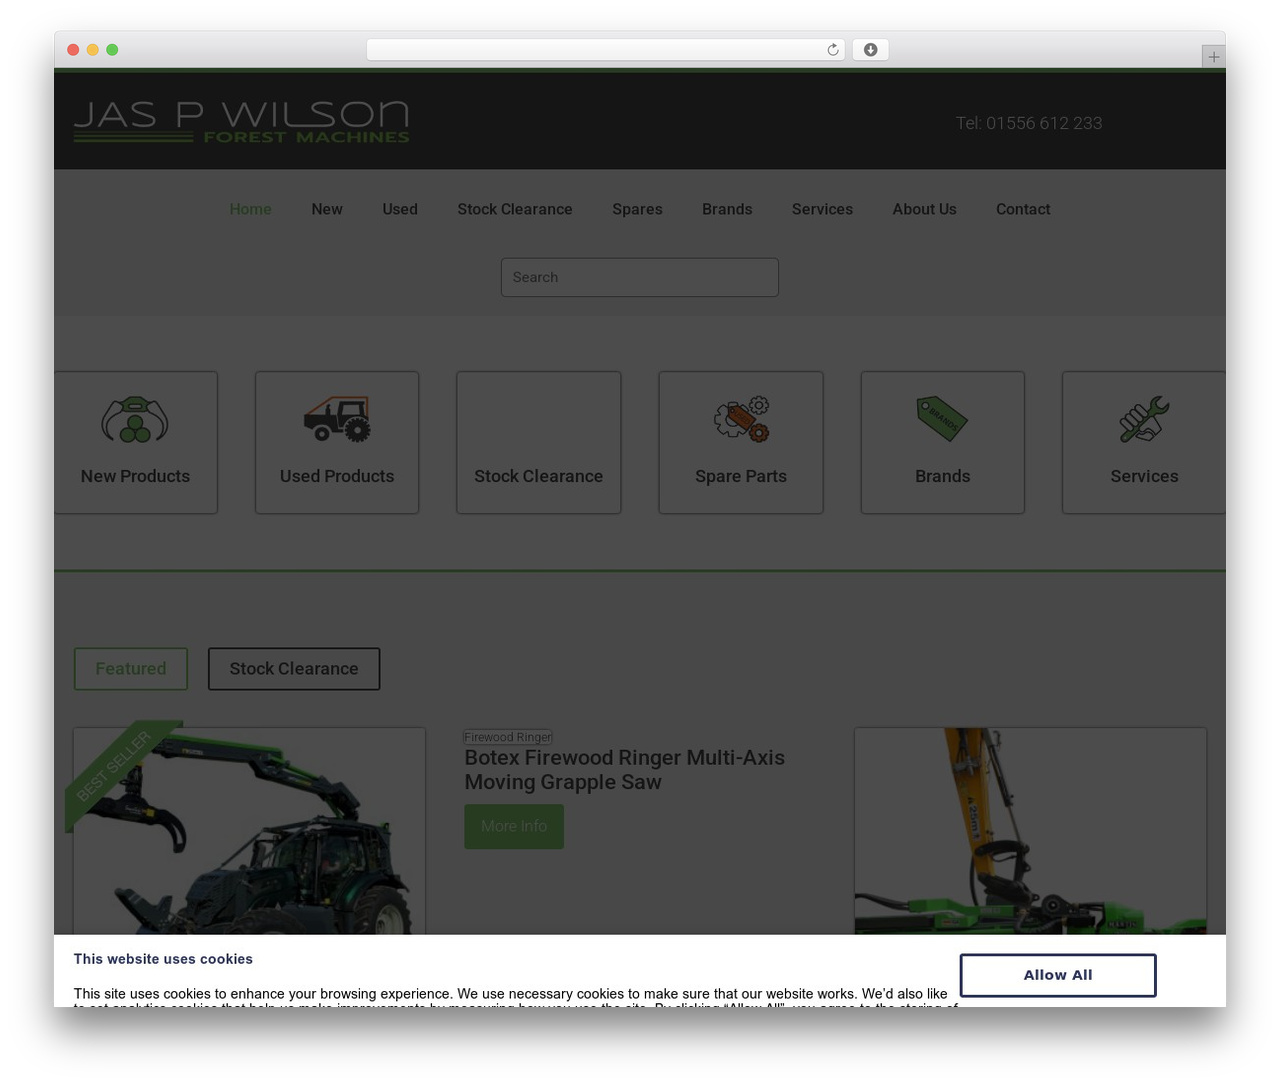Minimize browser window yellow button

pos(93,50)
